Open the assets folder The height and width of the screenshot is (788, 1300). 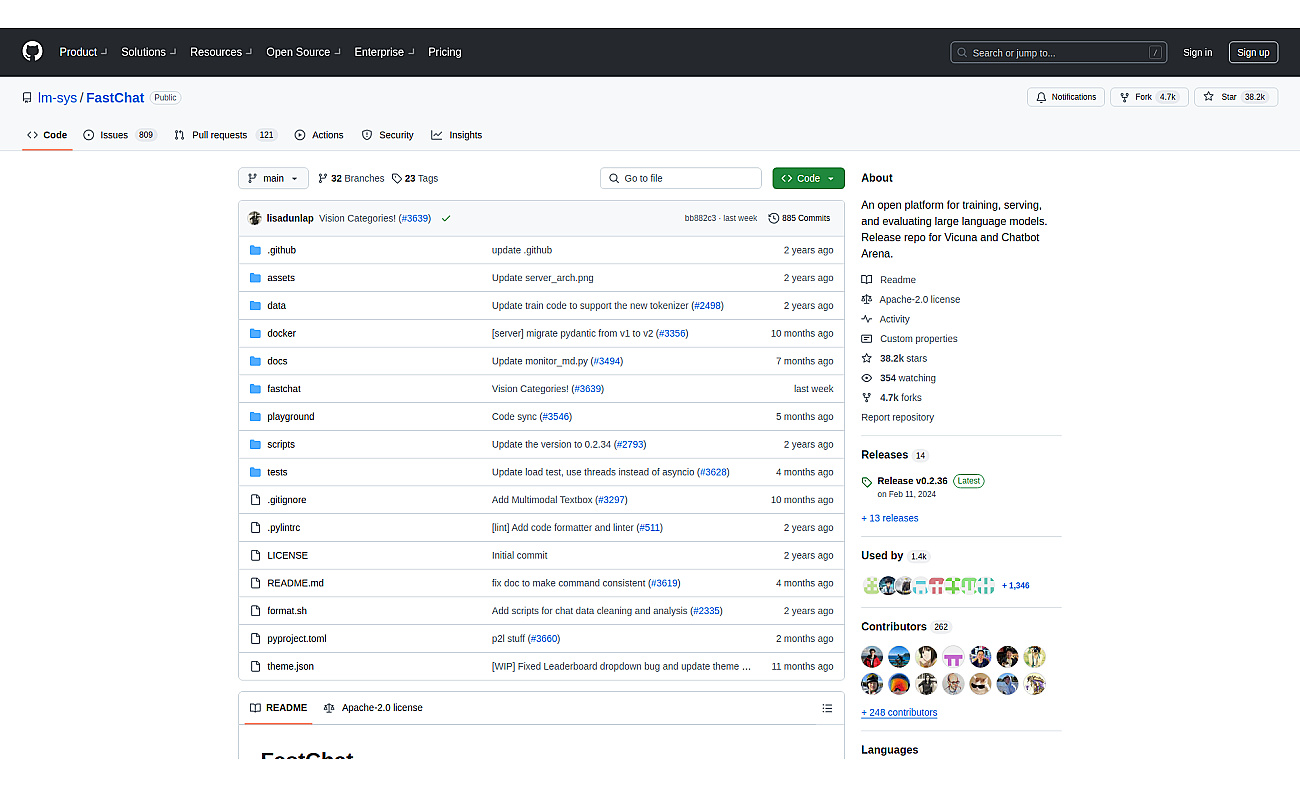(x=281, y=278)
